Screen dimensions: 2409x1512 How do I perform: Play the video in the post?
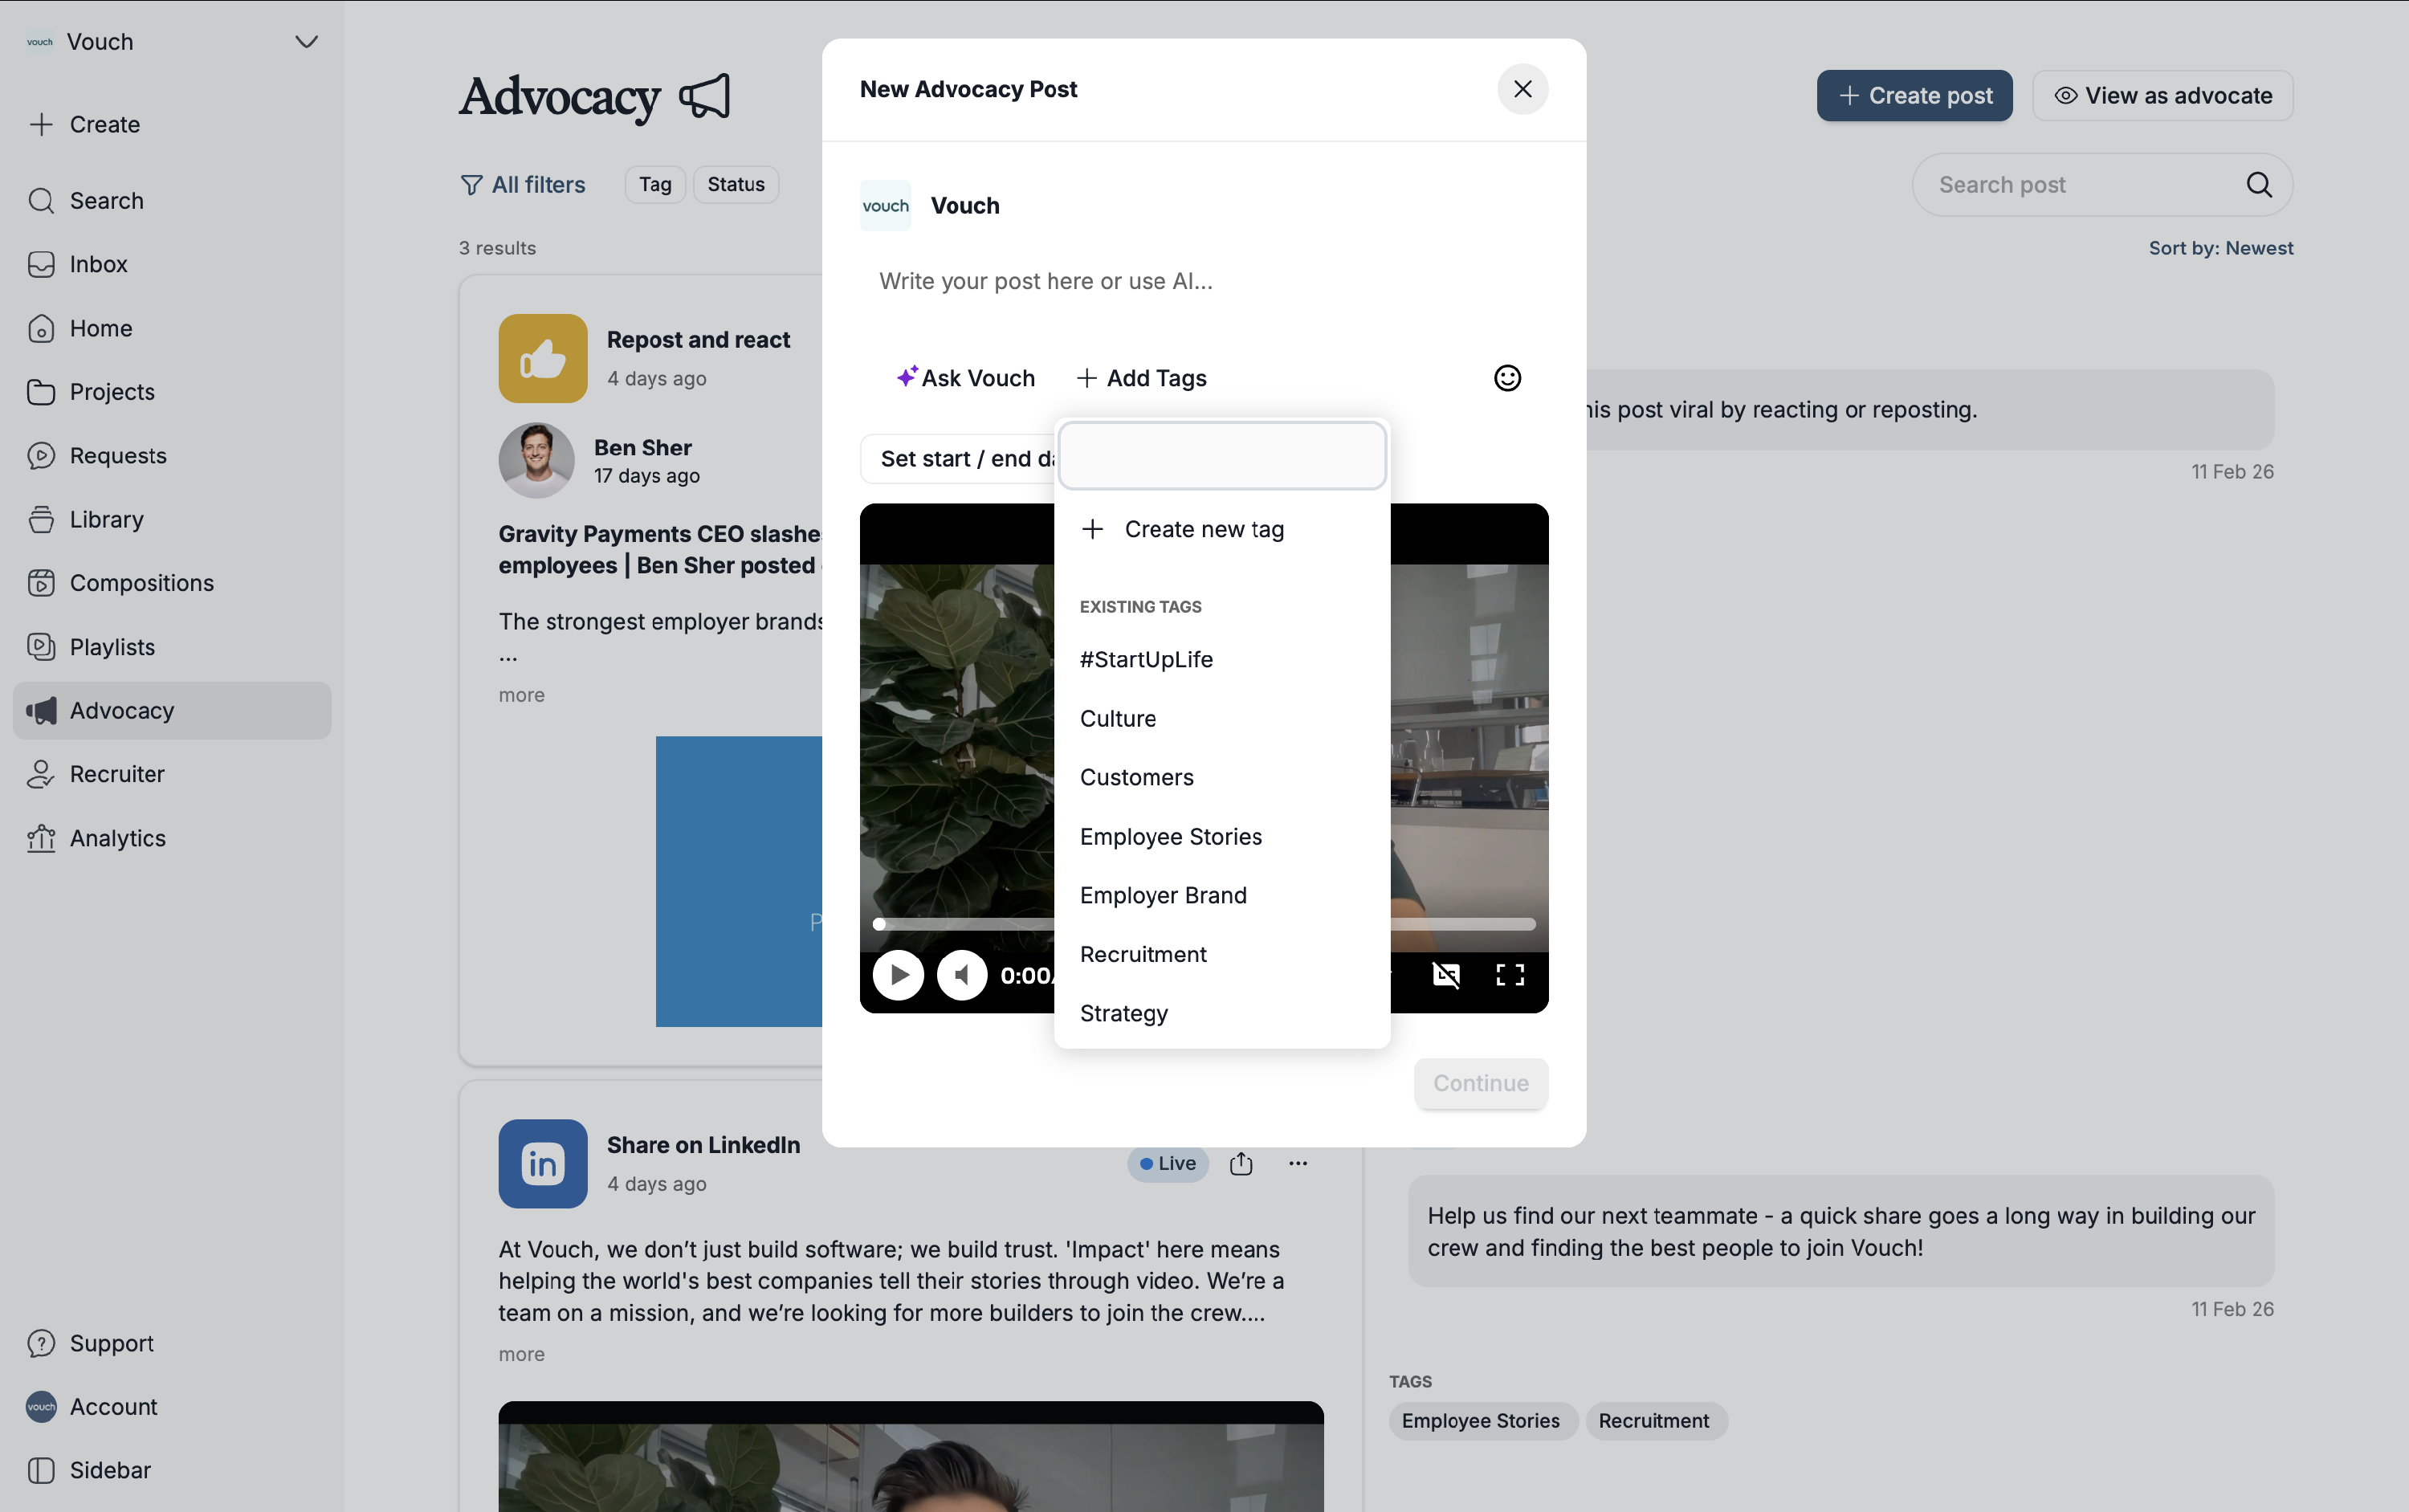tap(898, 975)
